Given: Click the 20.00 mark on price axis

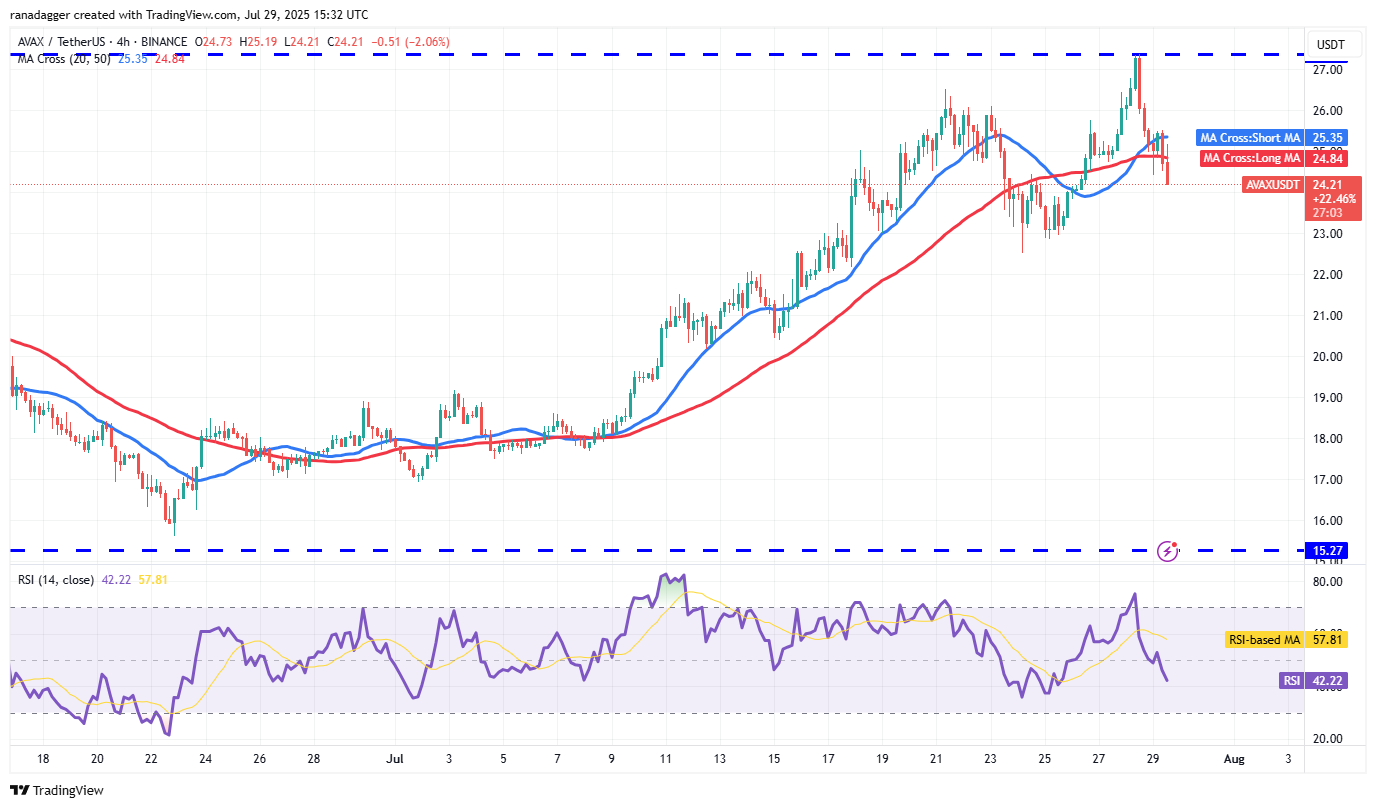Looking at the screenshot, I should pos(1327,357).
